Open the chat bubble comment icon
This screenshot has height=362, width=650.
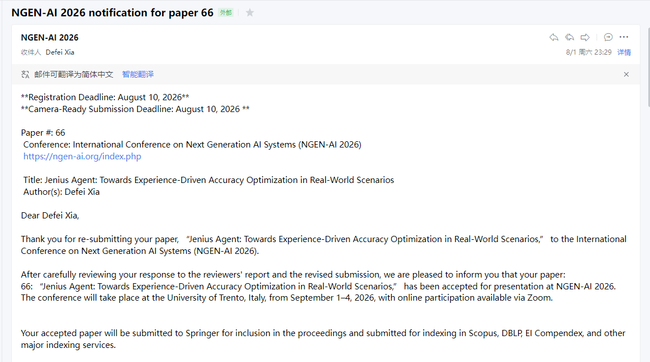pyautogui.click(x=608, y=37)
